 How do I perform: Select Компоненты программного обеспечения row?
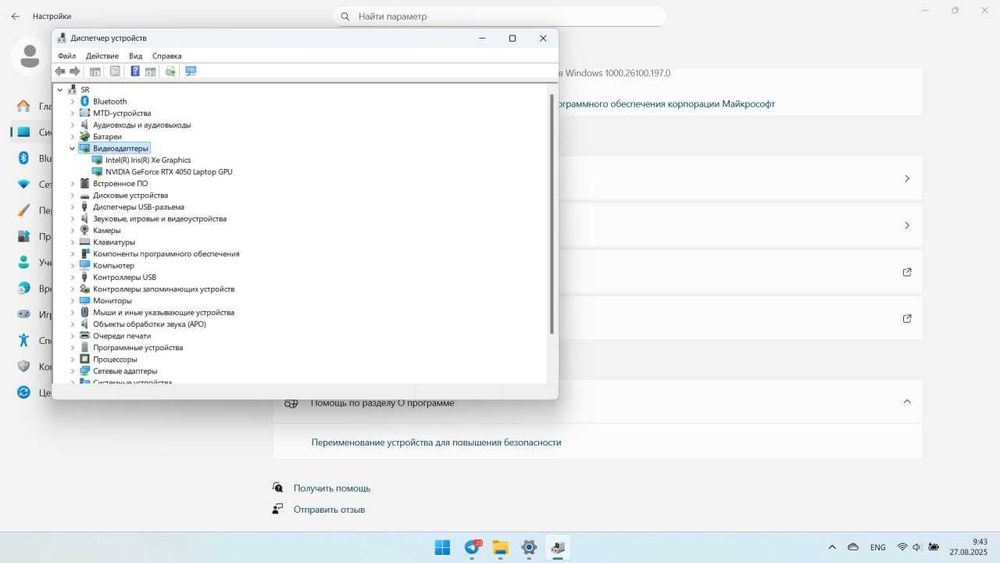tap(166, 254)
